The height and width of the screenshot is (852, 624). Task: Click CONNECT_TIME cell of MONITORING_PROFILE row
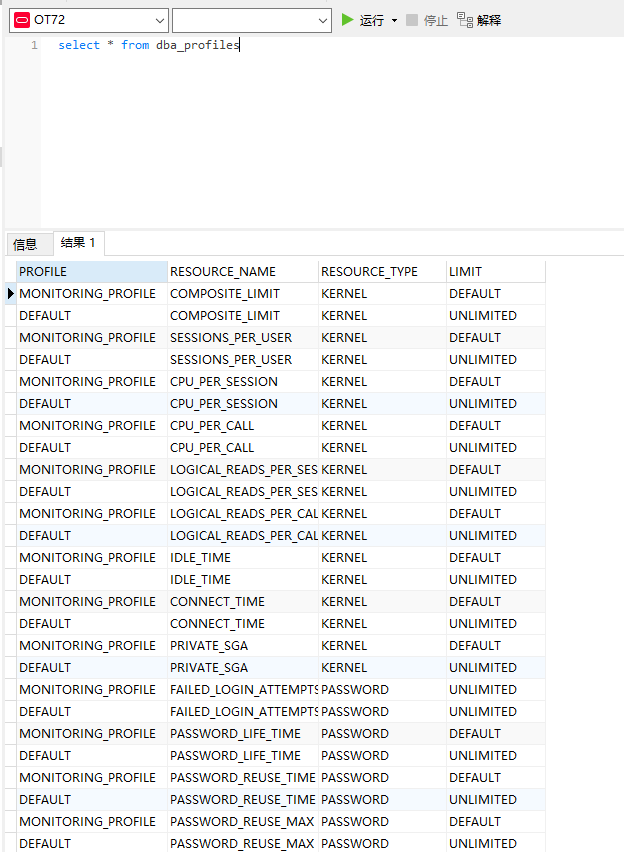click(243, 602)
